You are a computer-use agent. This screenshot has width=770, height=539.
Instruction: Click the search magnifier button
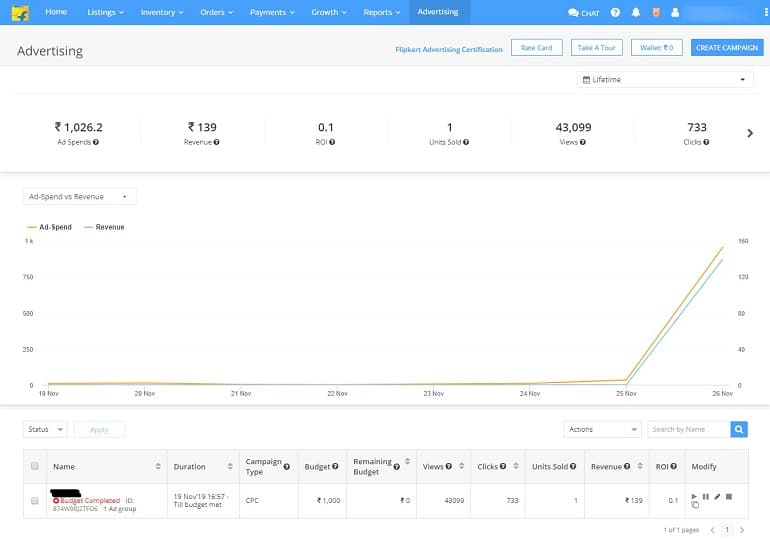[x=739, y=430]
